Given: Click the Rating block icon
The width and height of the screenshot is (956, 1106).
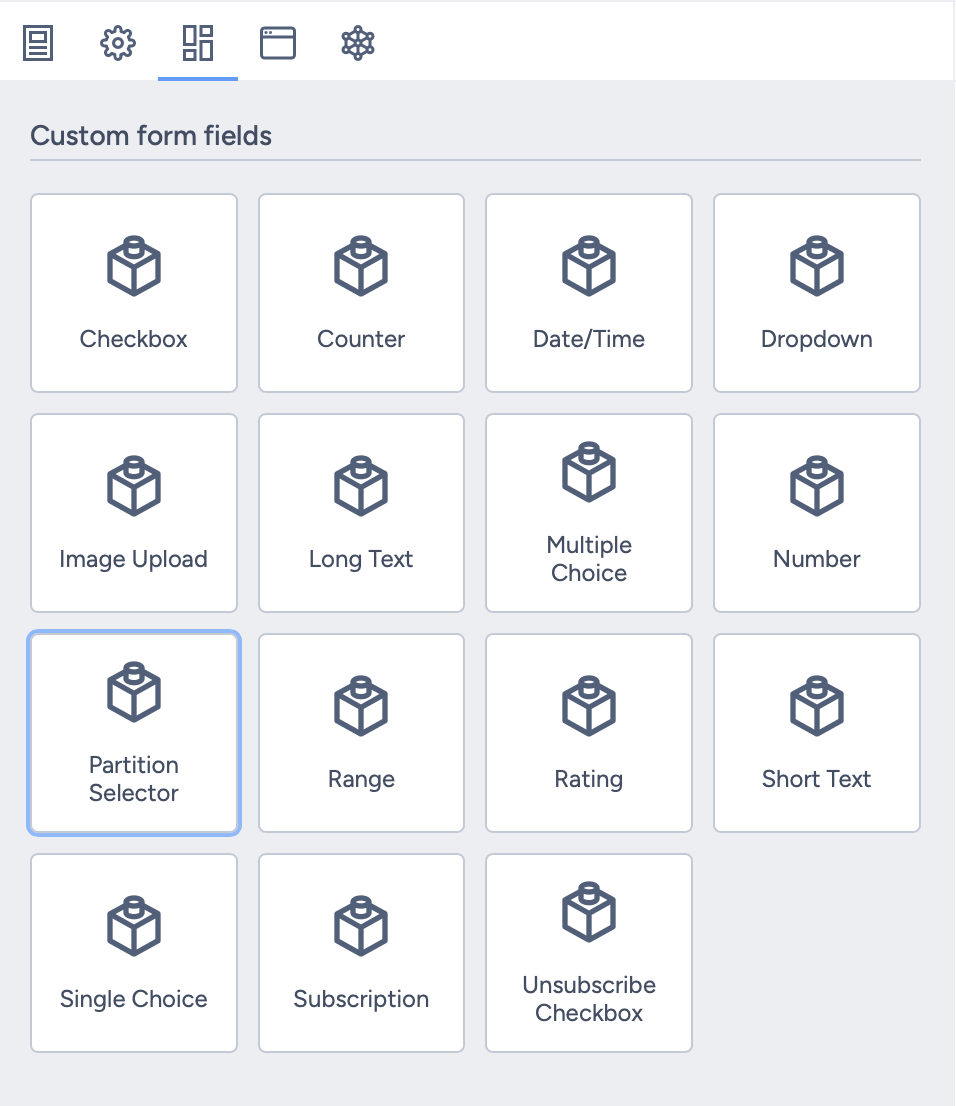Looking at the screenshot, I should click(589, 706).
